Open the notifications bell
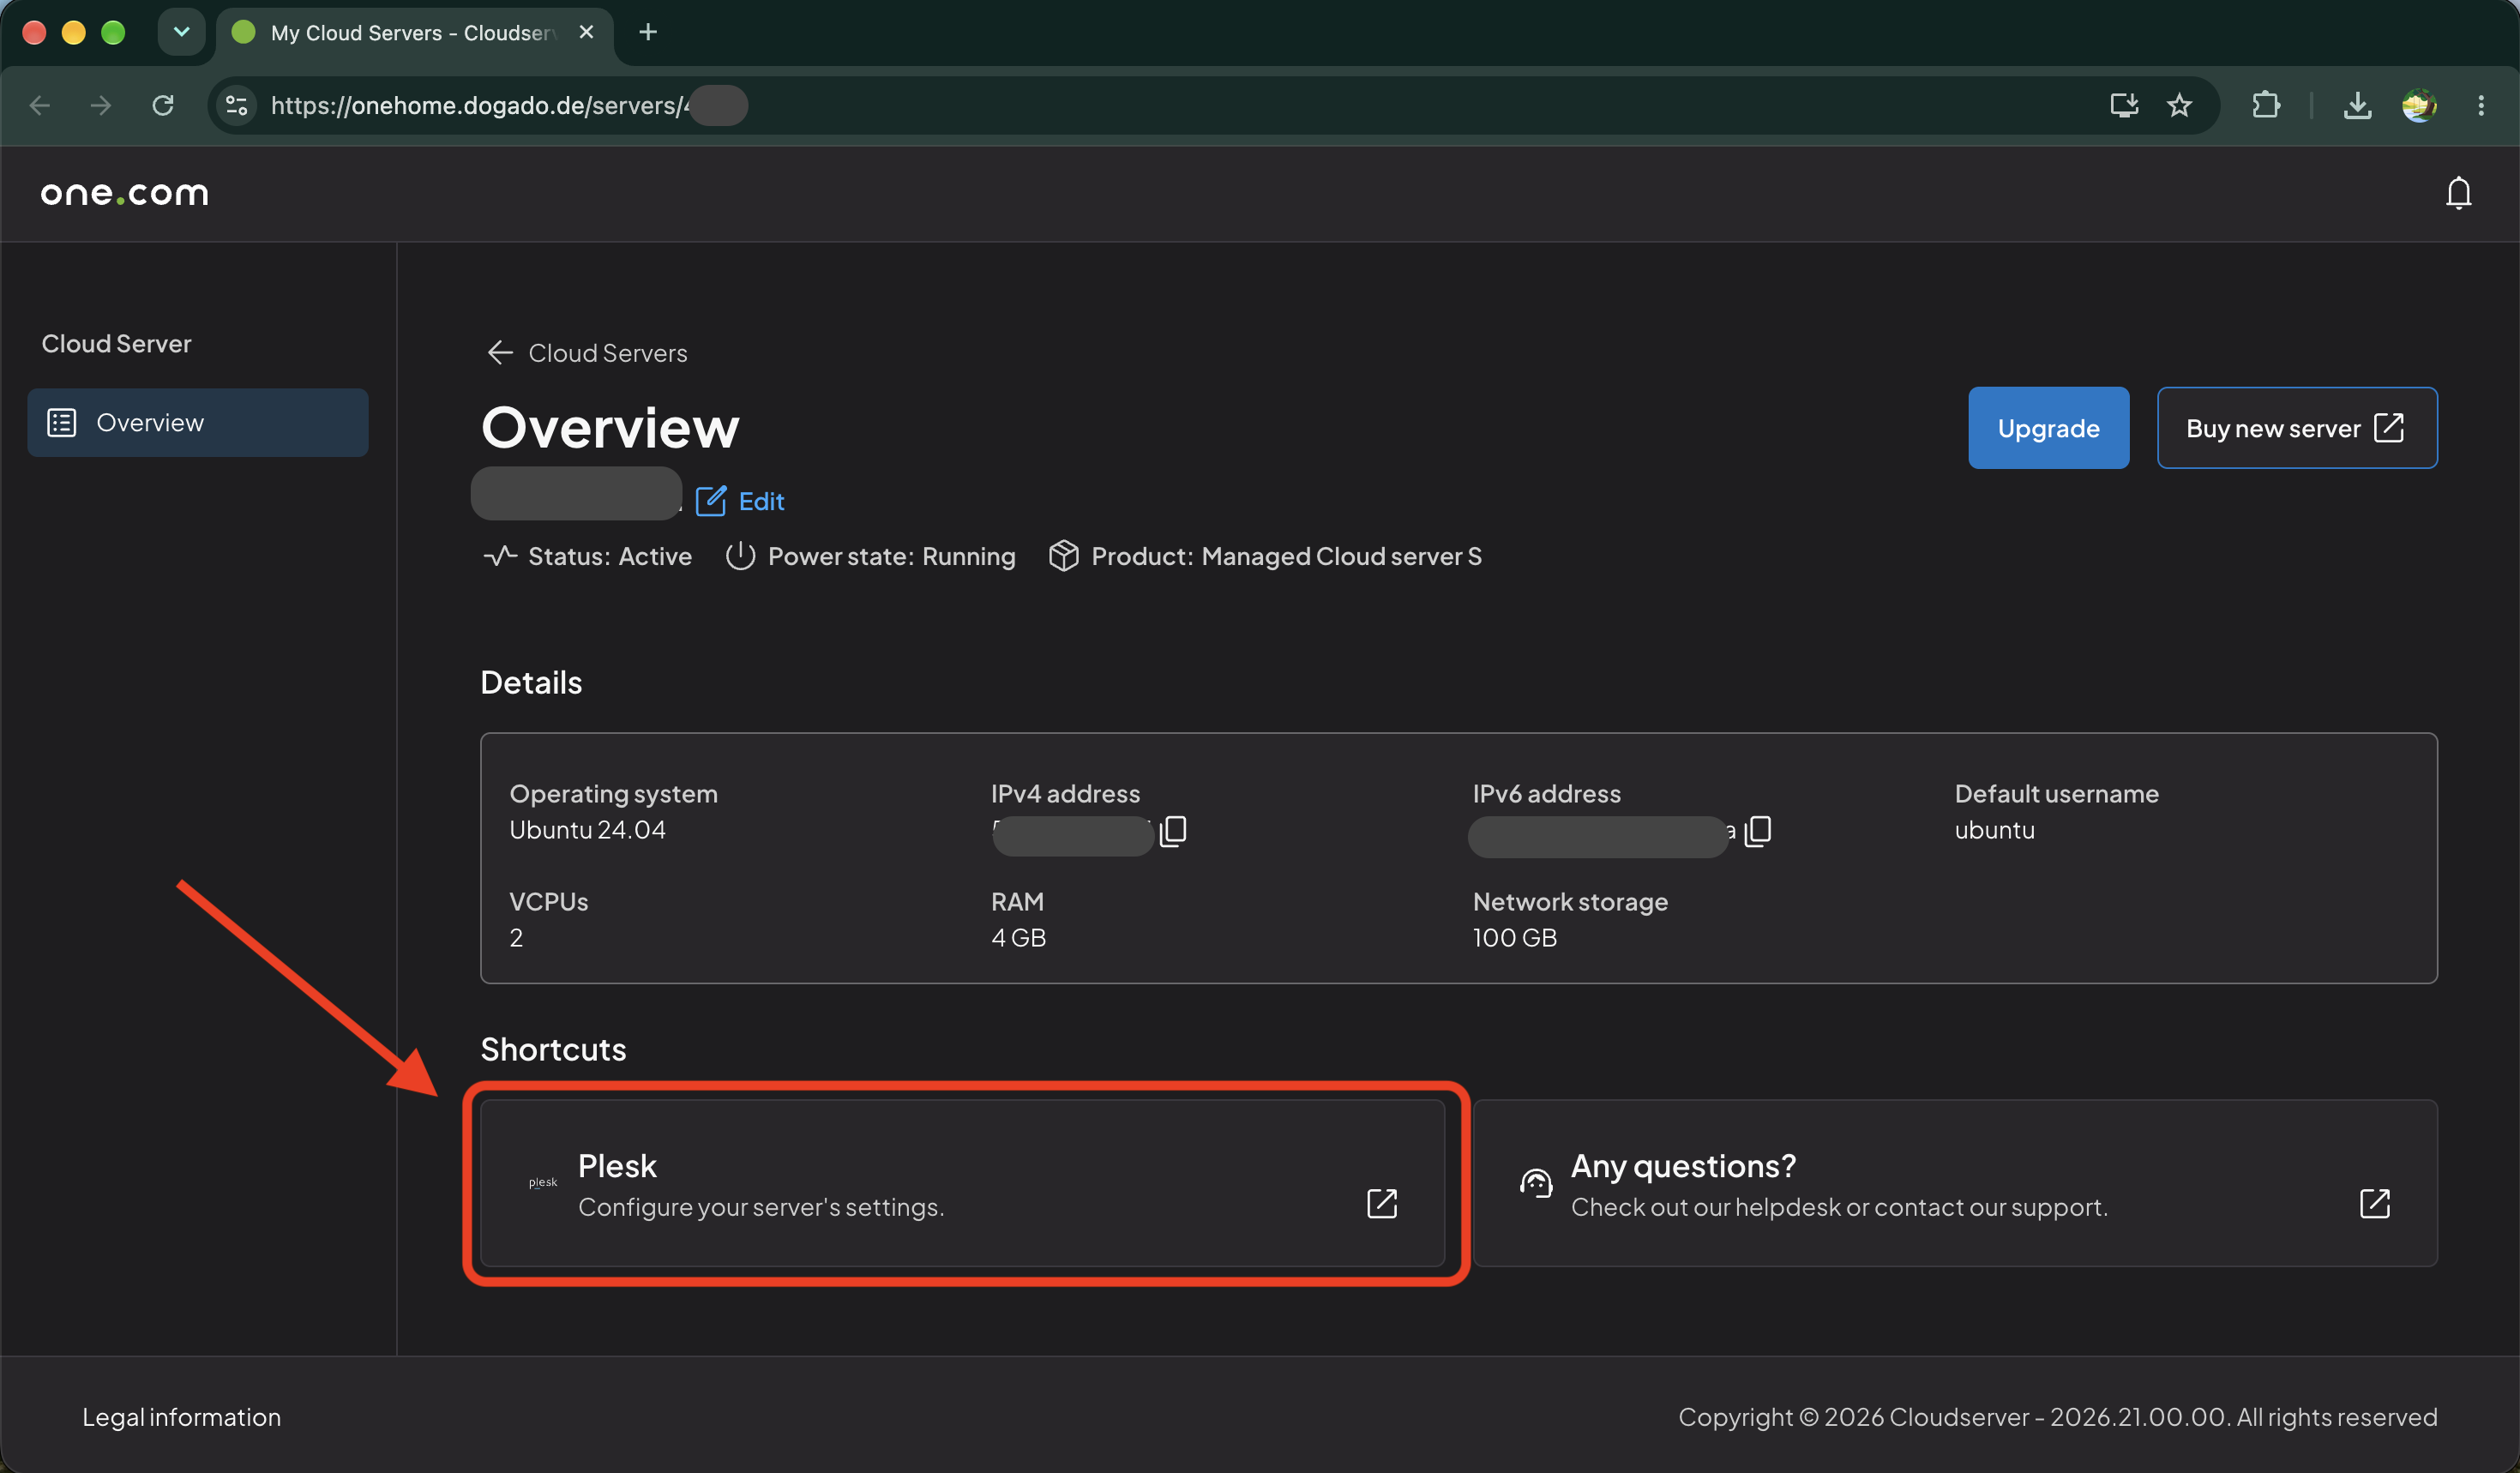Viewport: 2520px width, 1473px height. [2458, 193]
